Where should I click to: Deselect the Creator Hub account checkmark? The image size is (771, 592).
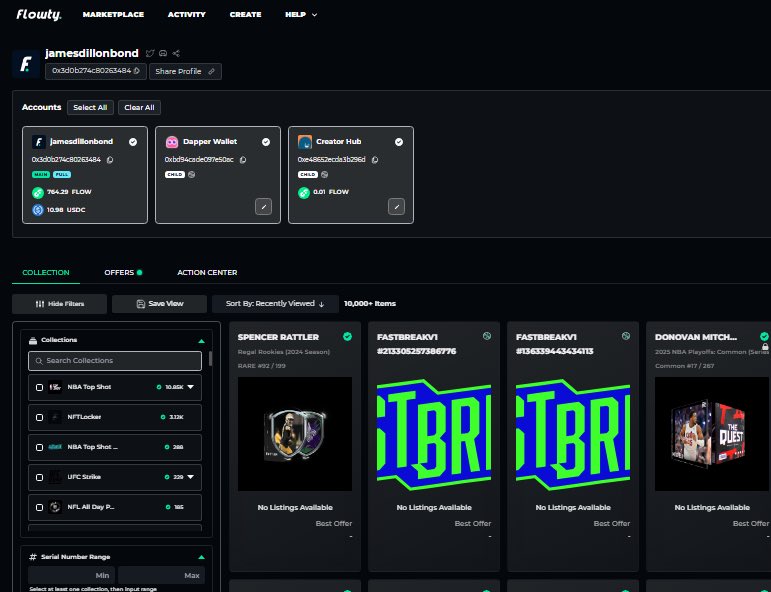click(399, 142)
